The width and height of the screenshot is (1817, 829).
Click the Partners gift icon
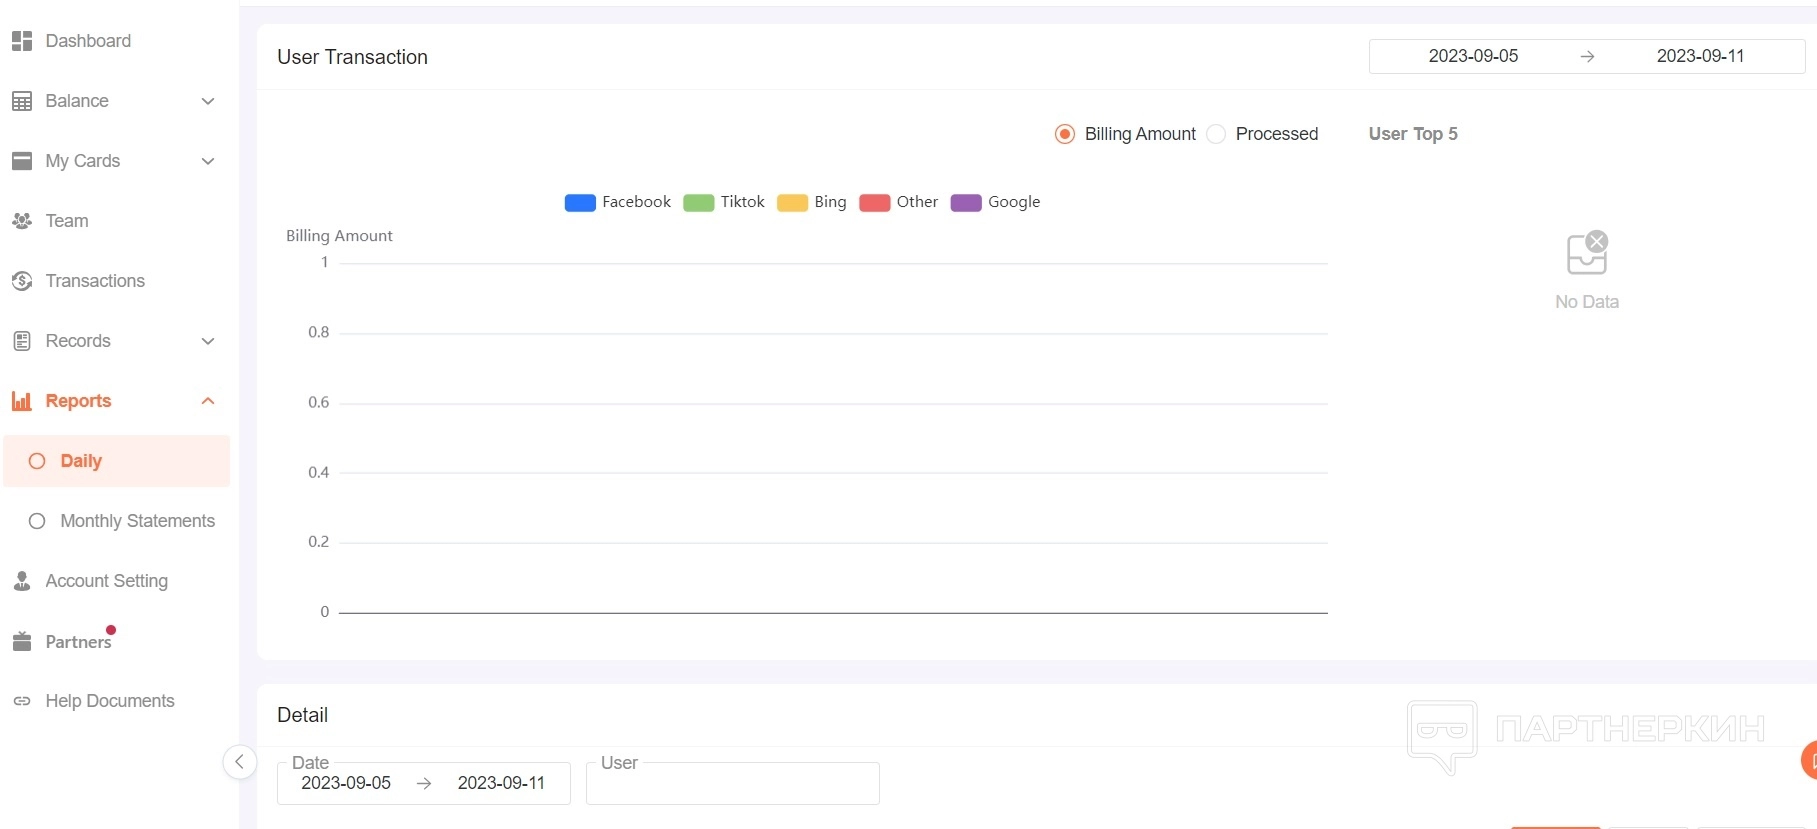tap(22, 642)
